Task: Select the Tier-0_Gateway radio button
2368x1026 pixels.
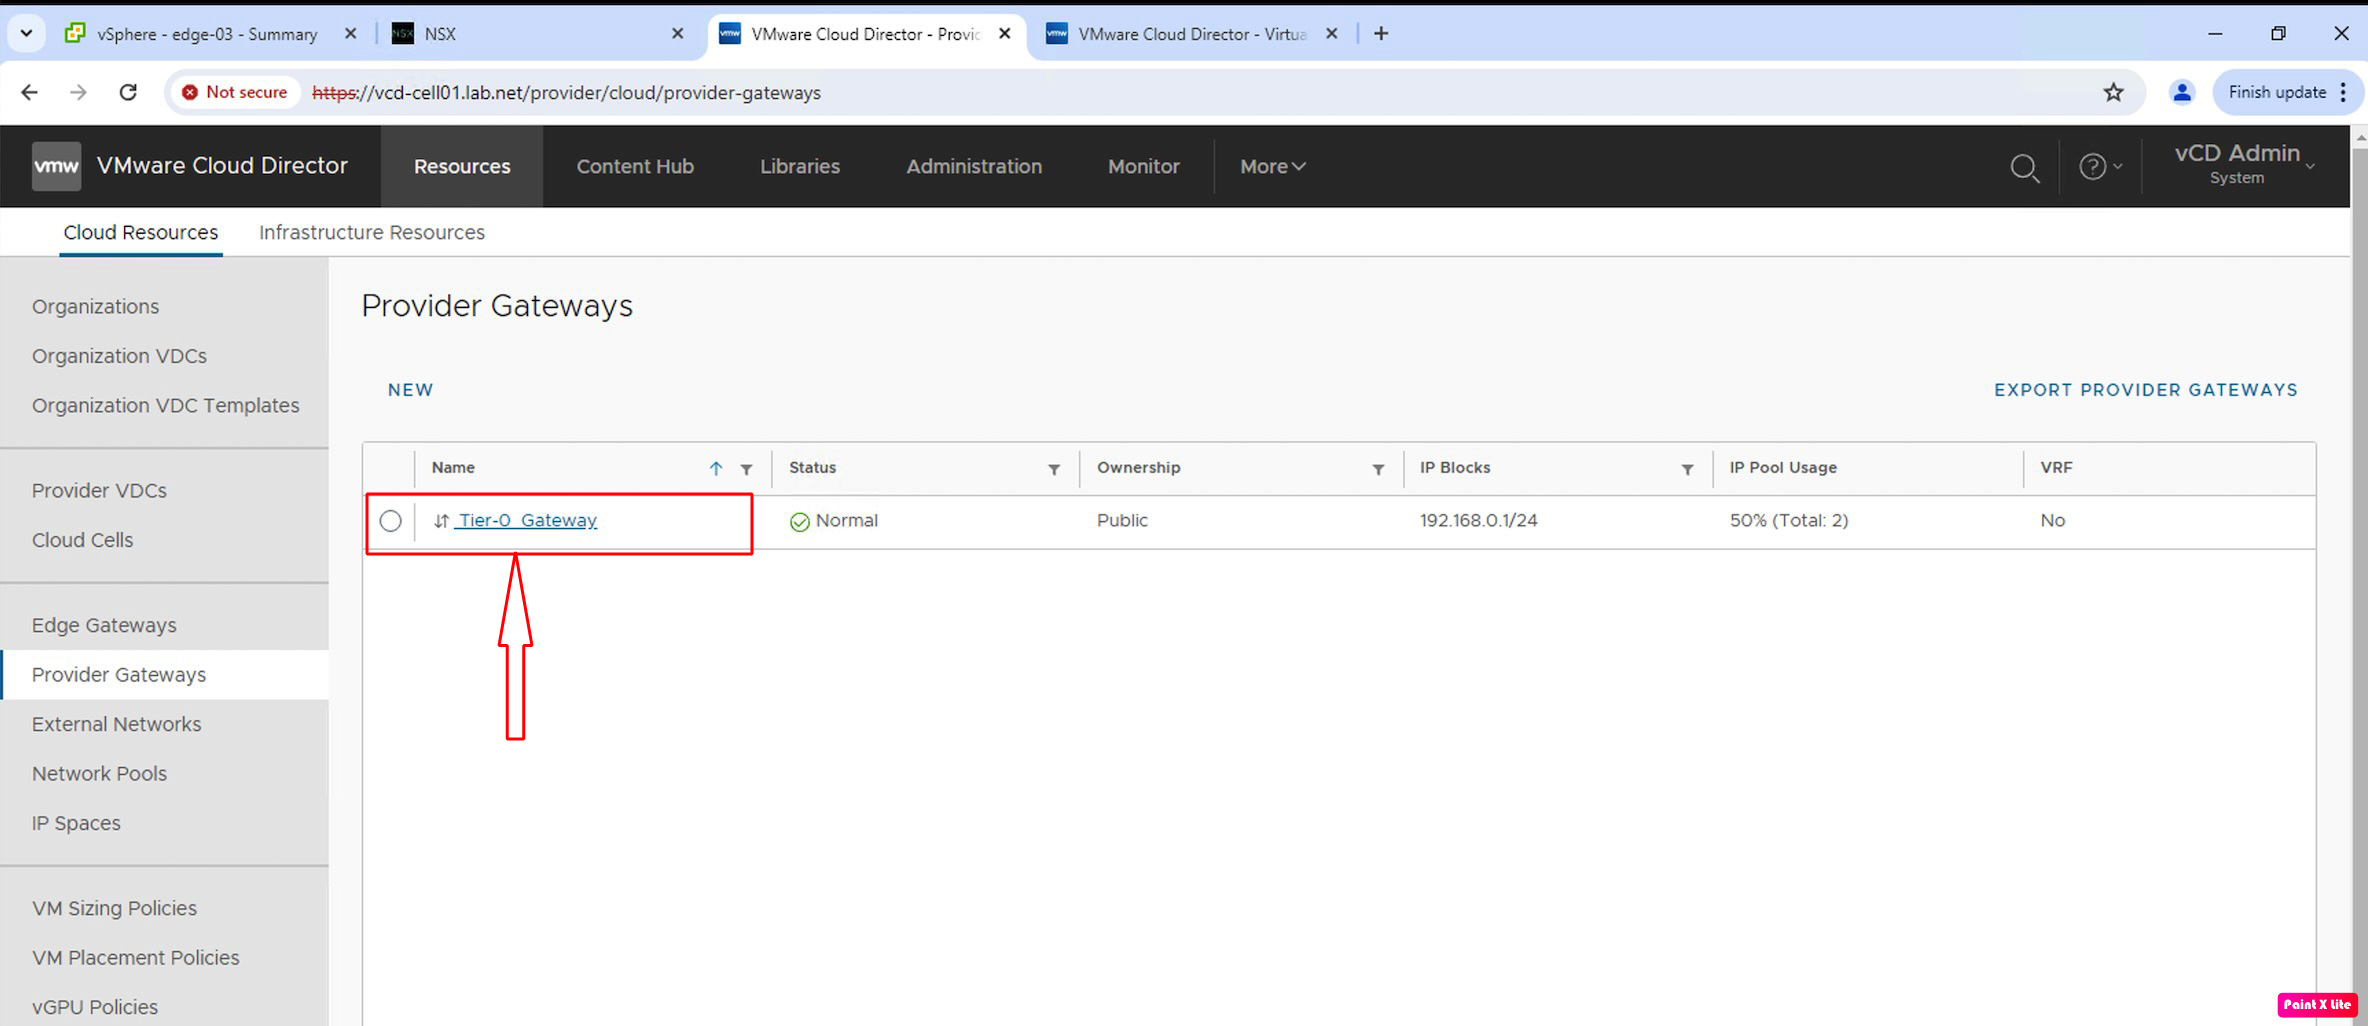Action: [391, 521]
